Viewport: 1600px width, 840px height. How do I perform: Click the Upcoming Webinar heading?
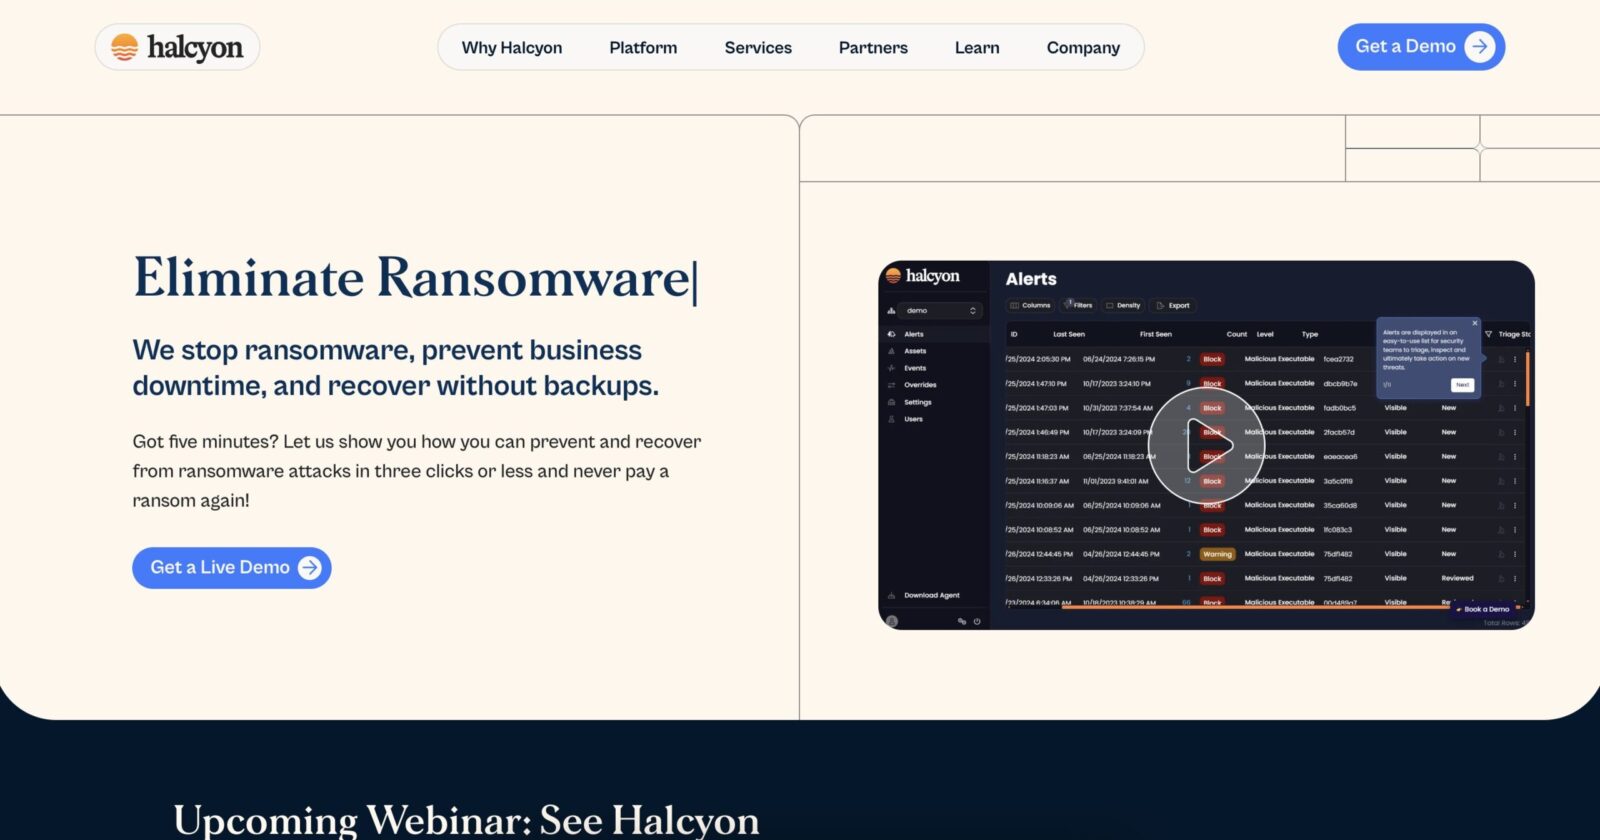(x=466, y=820)
